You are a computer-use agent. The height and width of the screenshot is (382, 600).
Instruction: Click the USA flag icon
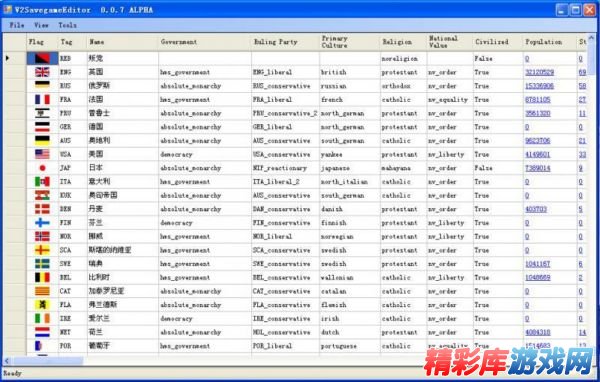pos(42,154)
